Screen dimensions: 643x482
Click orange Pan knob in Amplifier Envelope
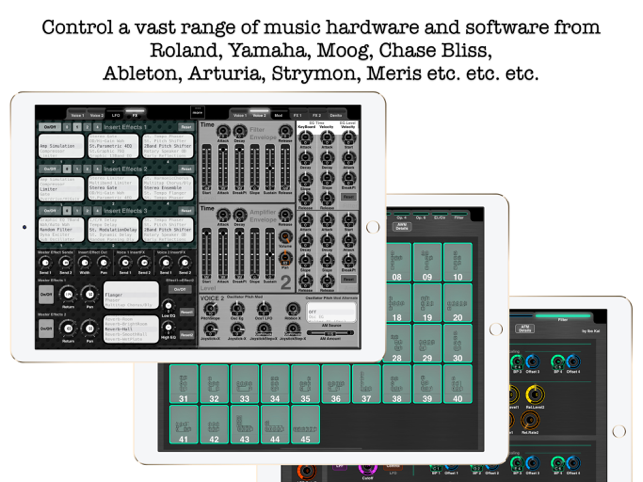point(285,258)
